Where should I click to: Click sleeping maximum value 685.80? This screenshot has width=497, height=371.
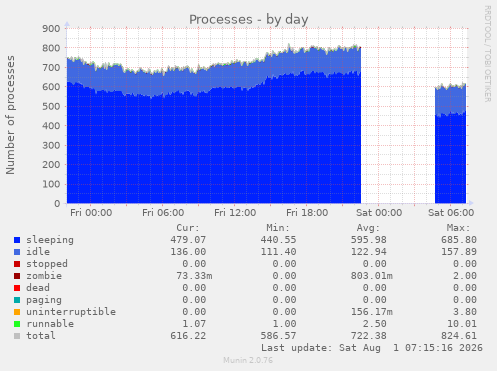point(459,240)
